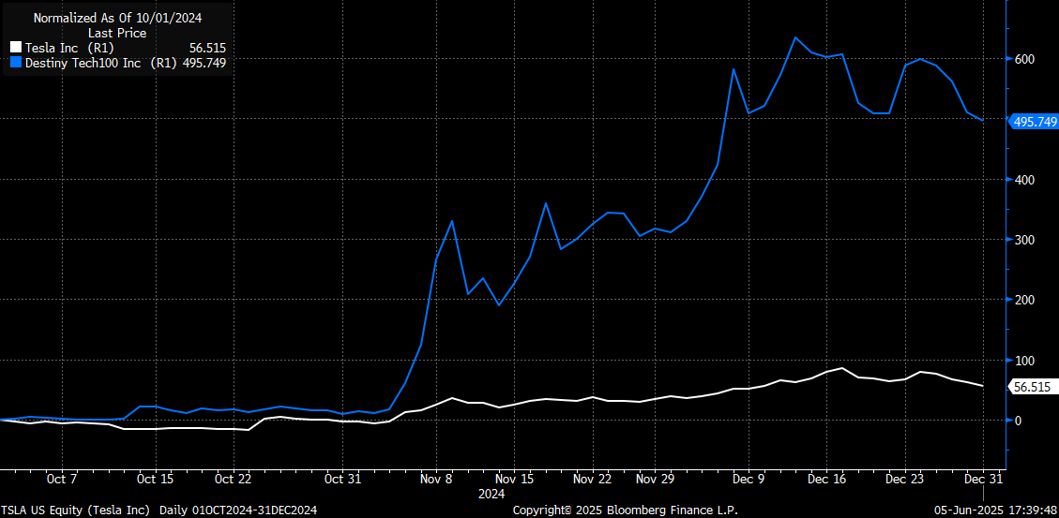
Task: Click the white Tesla Inc legend swatch
Action: point(14,47)
